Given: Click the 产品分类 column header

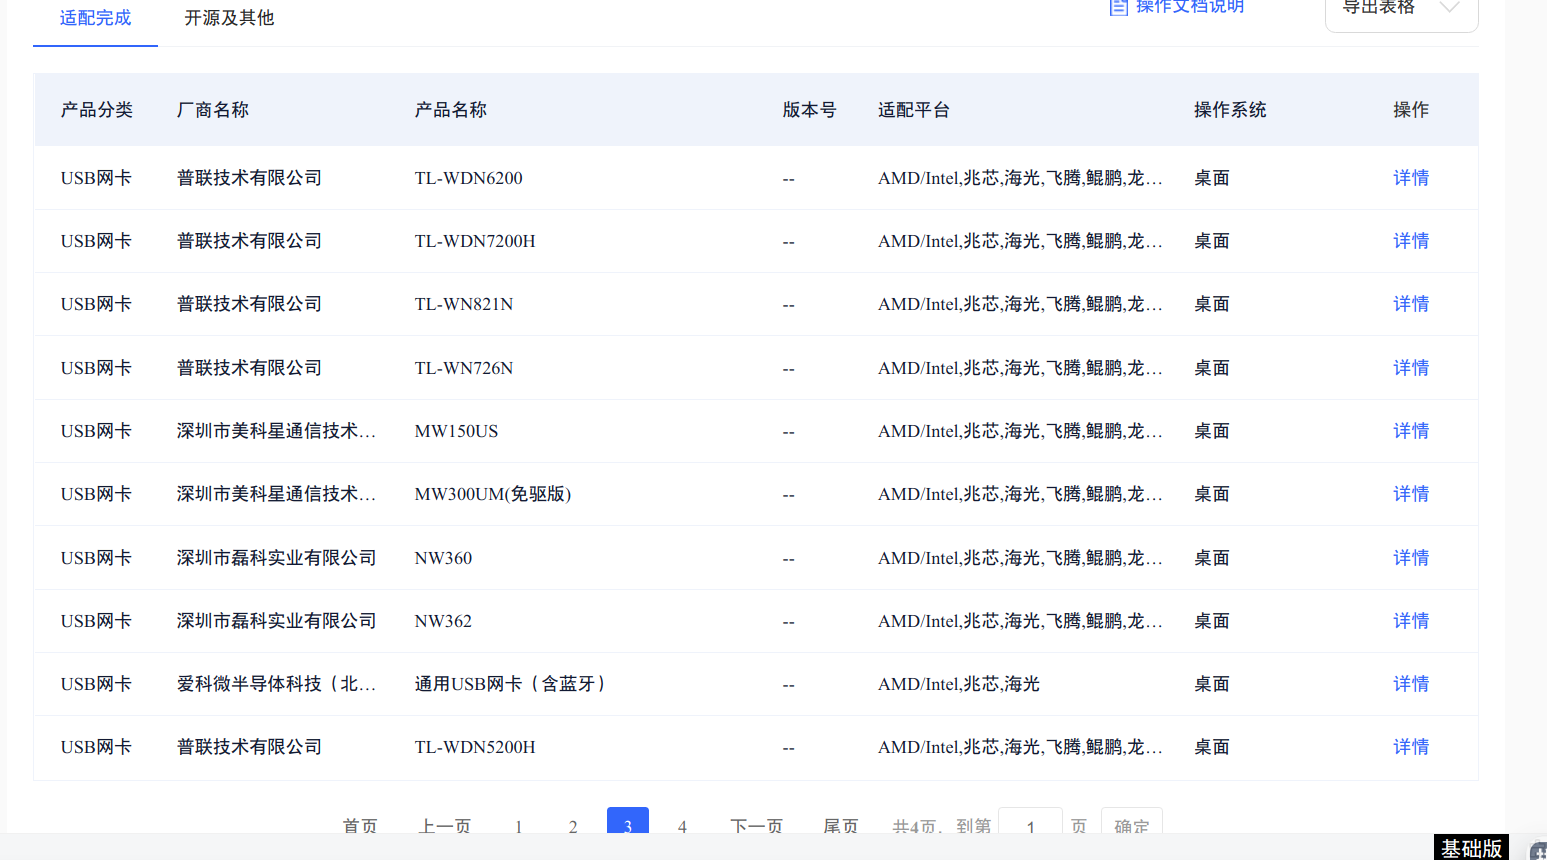Looking at the screenshot, I should point(97,110).
